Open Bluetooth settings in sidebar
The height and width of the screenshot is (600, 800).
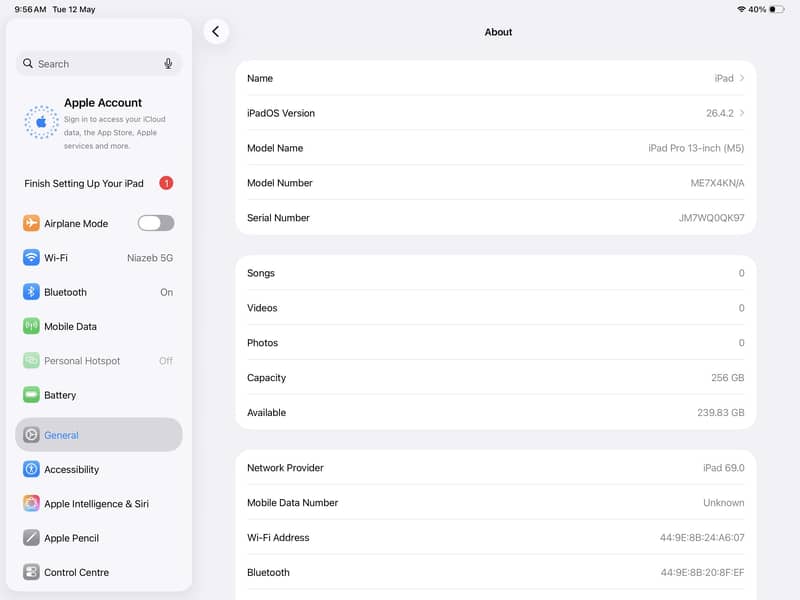(x=99, y=292)
